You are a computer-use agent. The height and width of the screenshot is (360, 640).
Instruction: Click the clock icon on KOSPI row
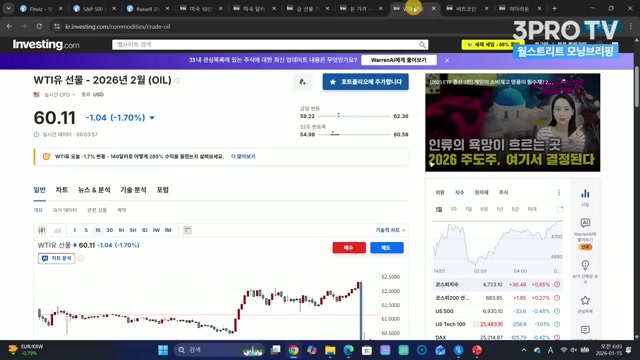557,284
